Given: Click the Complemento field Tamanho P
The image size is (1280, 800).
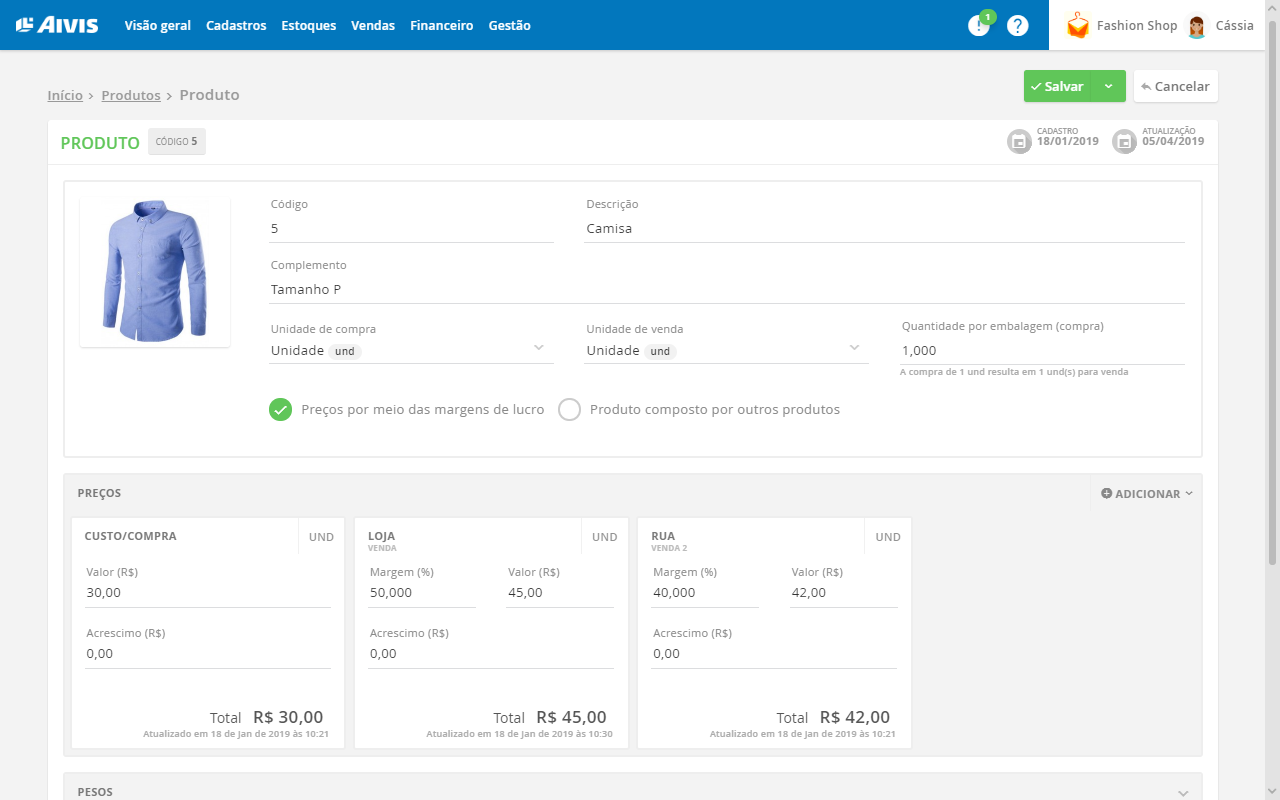Looking at the screenshot, I should [727, 290].
